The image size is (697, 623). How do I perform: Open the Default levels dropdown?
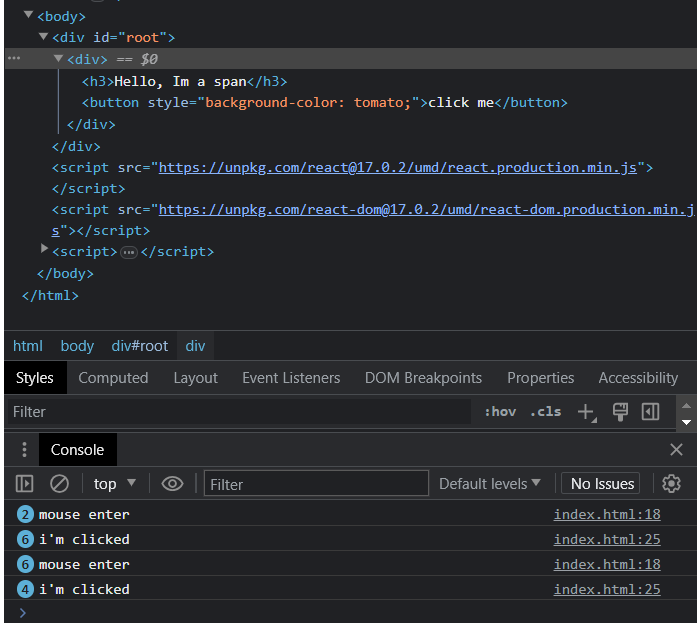(x=489, y=483)
